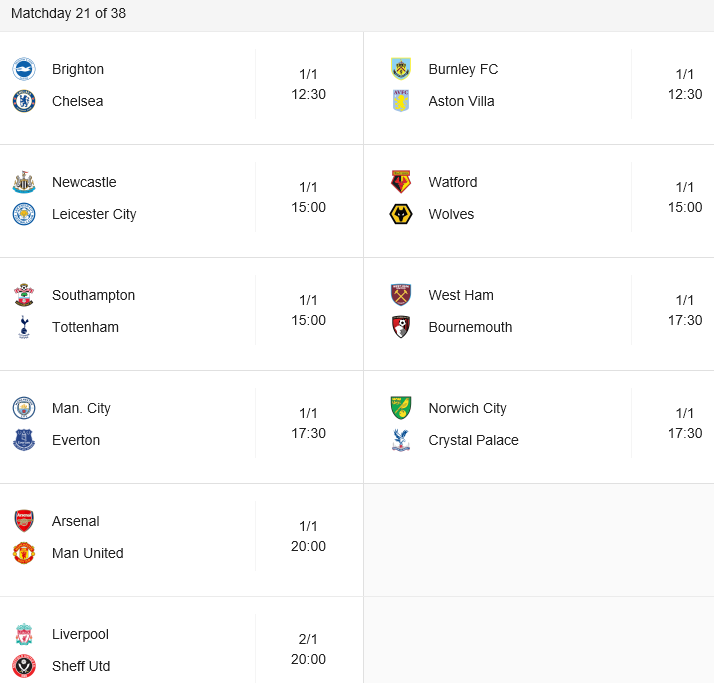
Task: Click the Matchday 21 of 38 header
Action: click(68, 14)
